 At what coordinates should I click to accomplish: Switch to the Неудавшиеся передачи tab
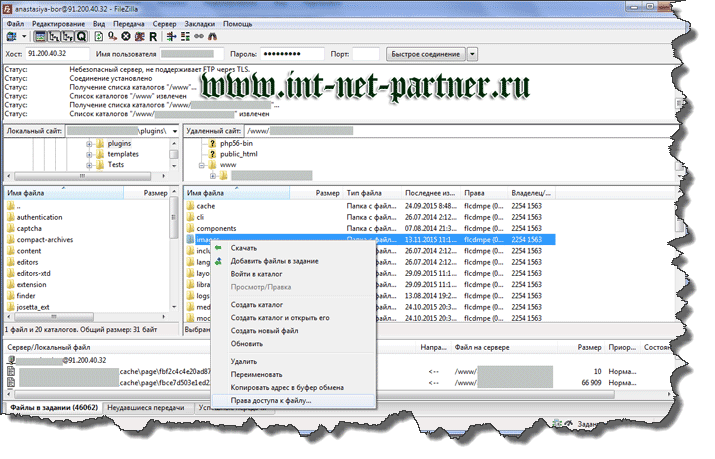tap(146, 407)
